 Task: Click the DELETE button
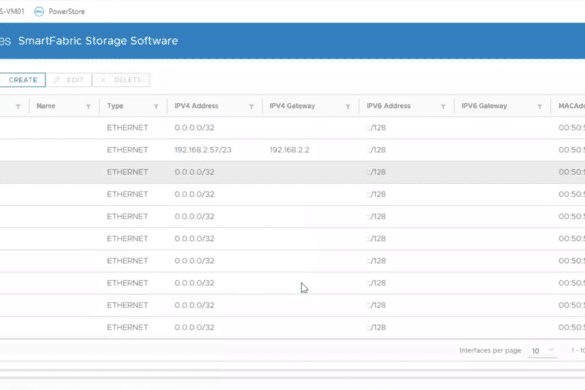tap(121, 80)
